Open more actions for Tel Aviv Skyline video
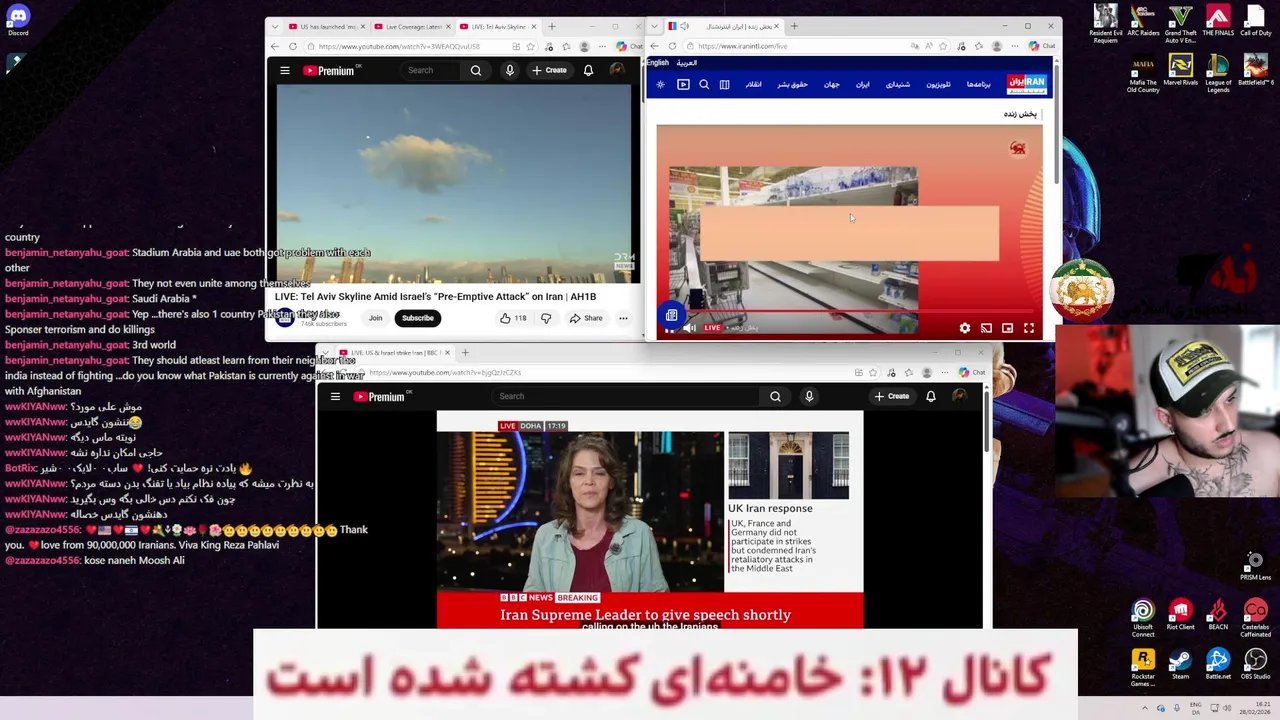Screen dimensions: 1280x720 pos(623,318)
